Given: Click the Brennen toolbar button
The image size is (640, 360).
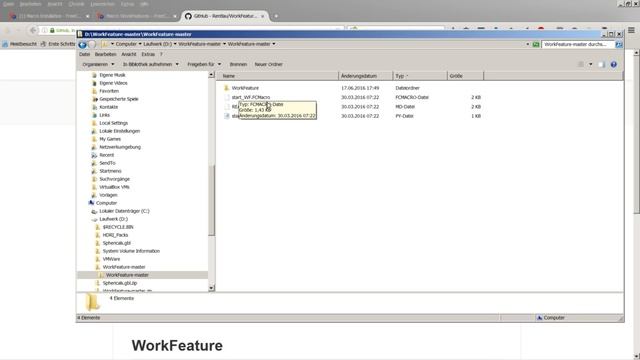Looking at the screenshot, I should tap(238, 64).
